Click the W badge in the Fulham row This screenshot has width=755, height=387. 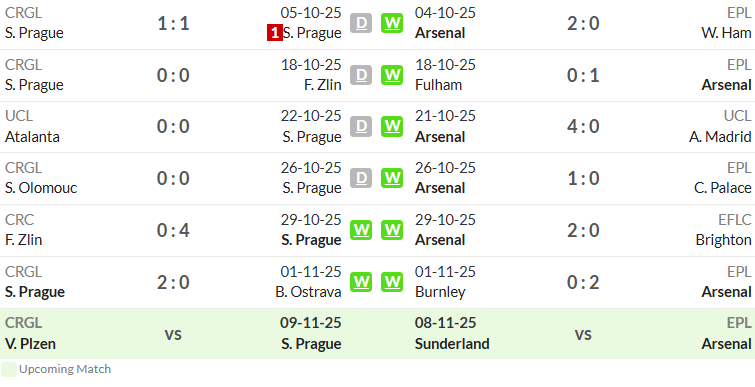(392, 75)
